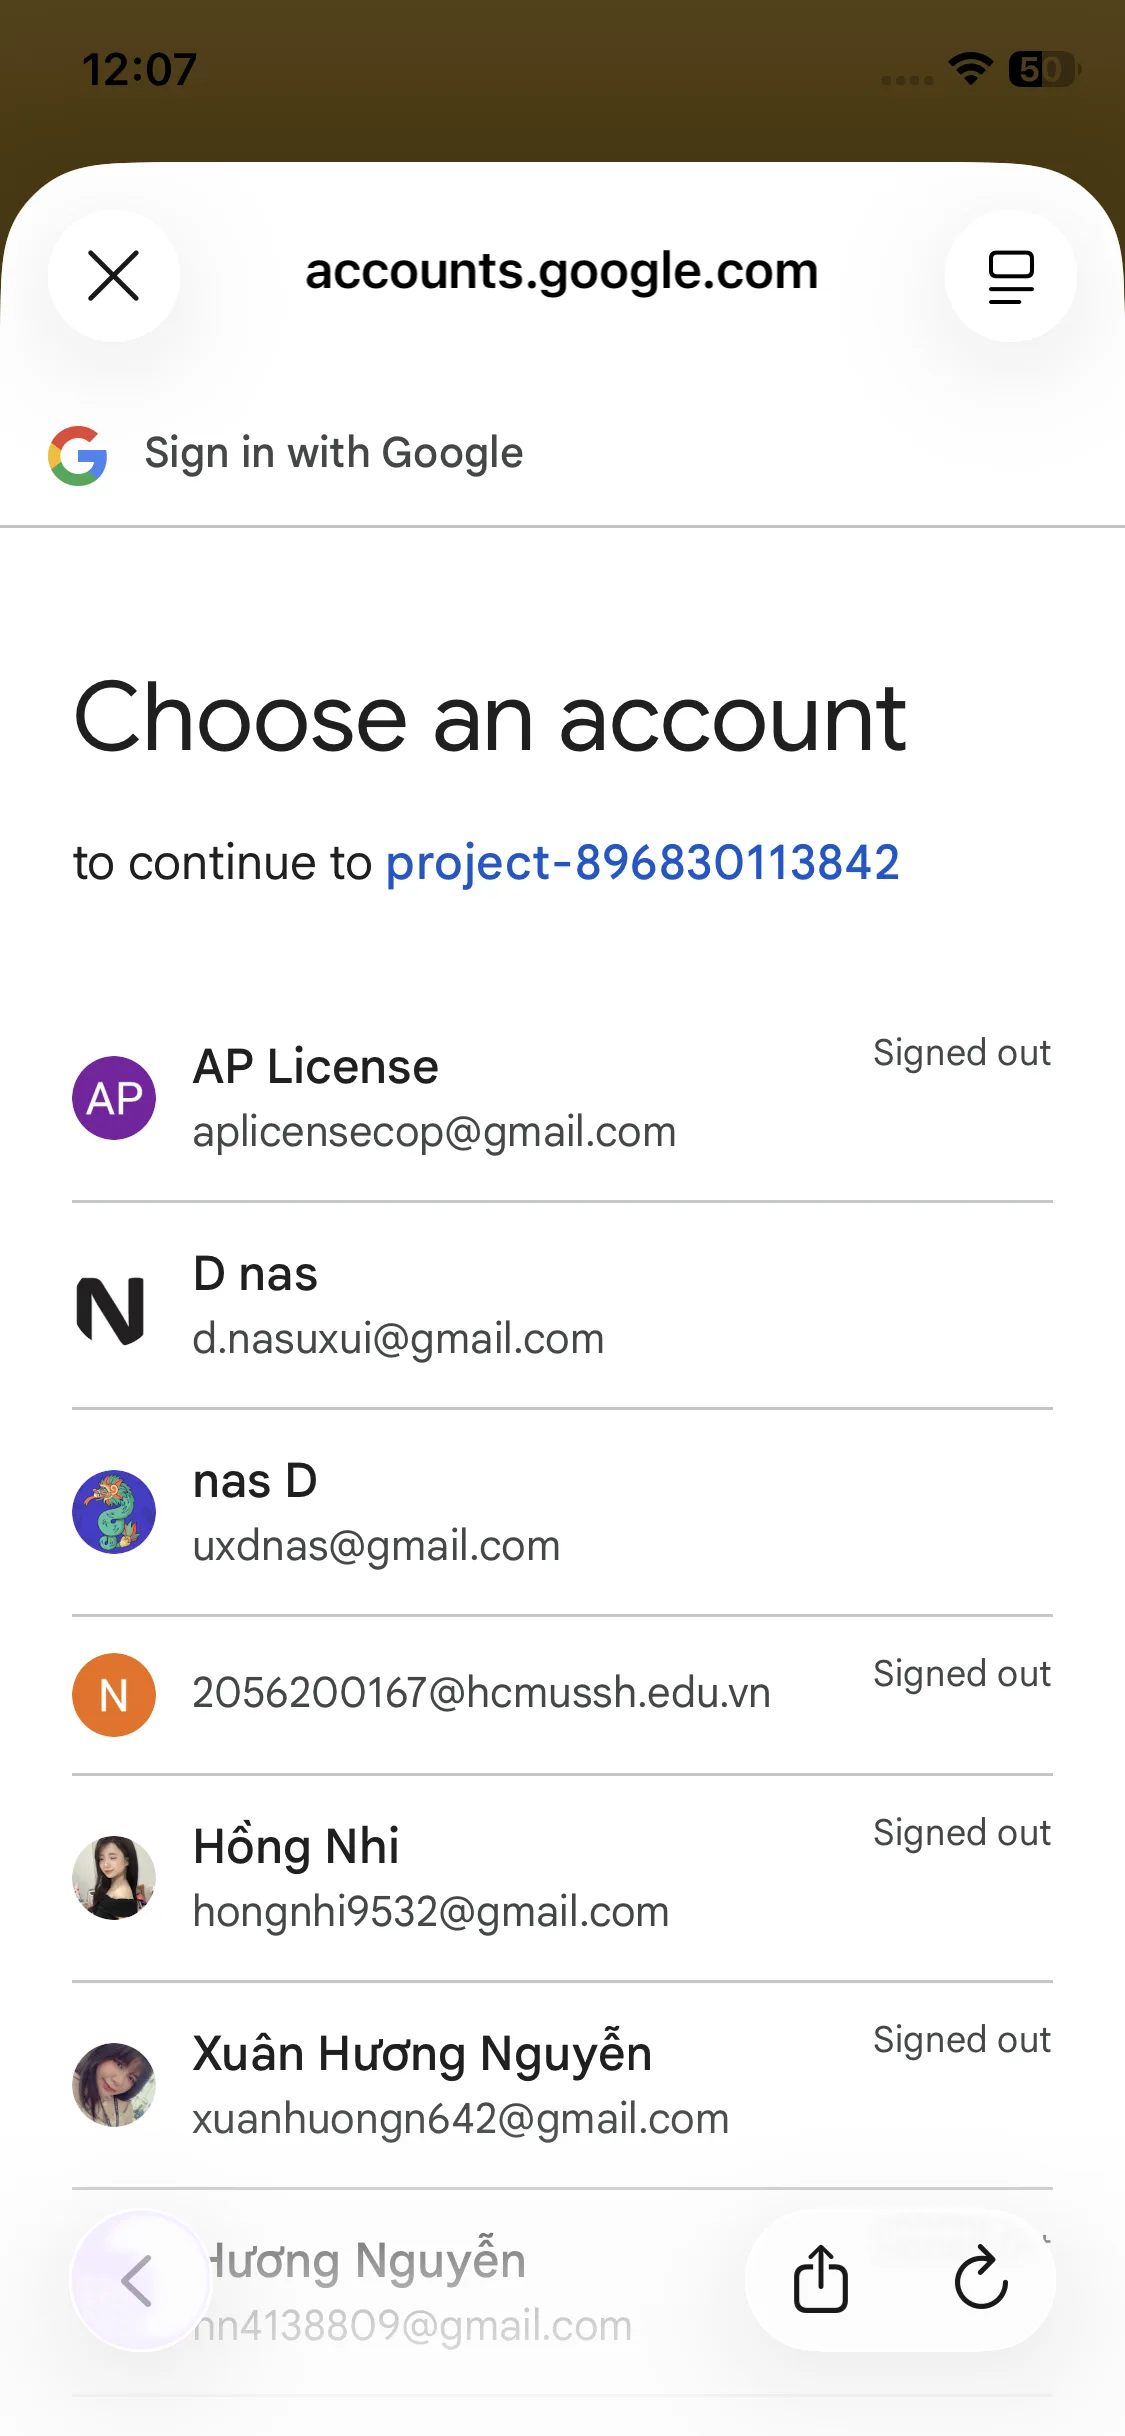Close the Google sign-in sheet

tap(114, 276)
